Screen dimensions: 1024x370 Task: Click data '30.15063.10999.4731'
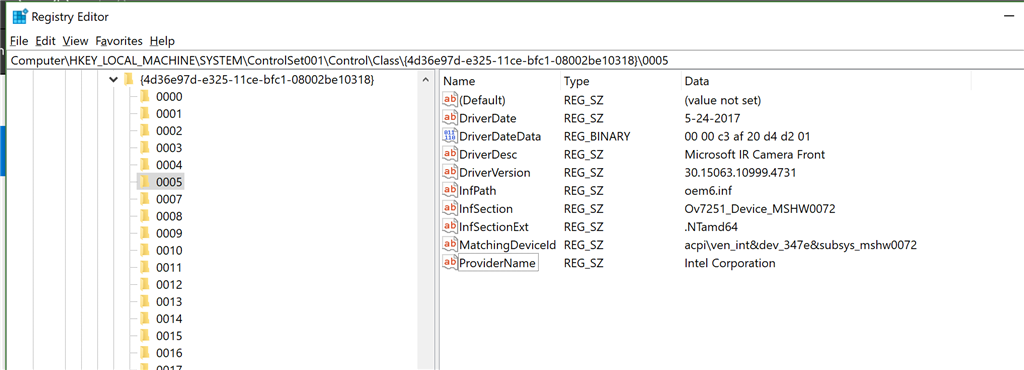click(x=740, y=172)
